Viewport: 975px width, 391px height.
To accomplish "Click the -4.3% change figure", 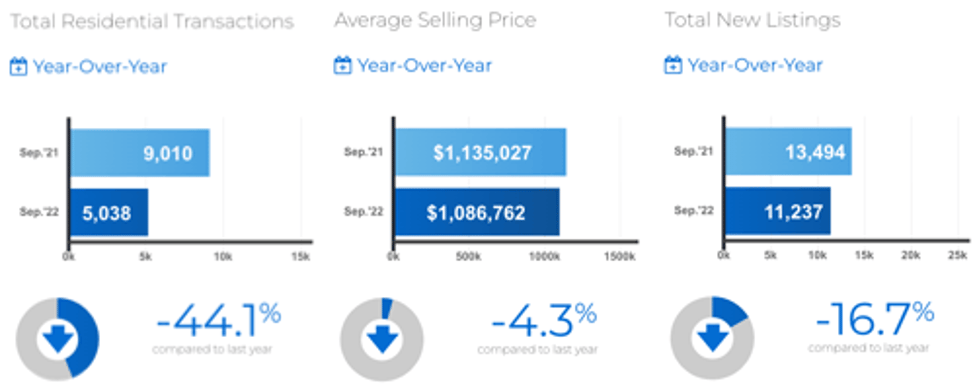I will tap(544, 321).
